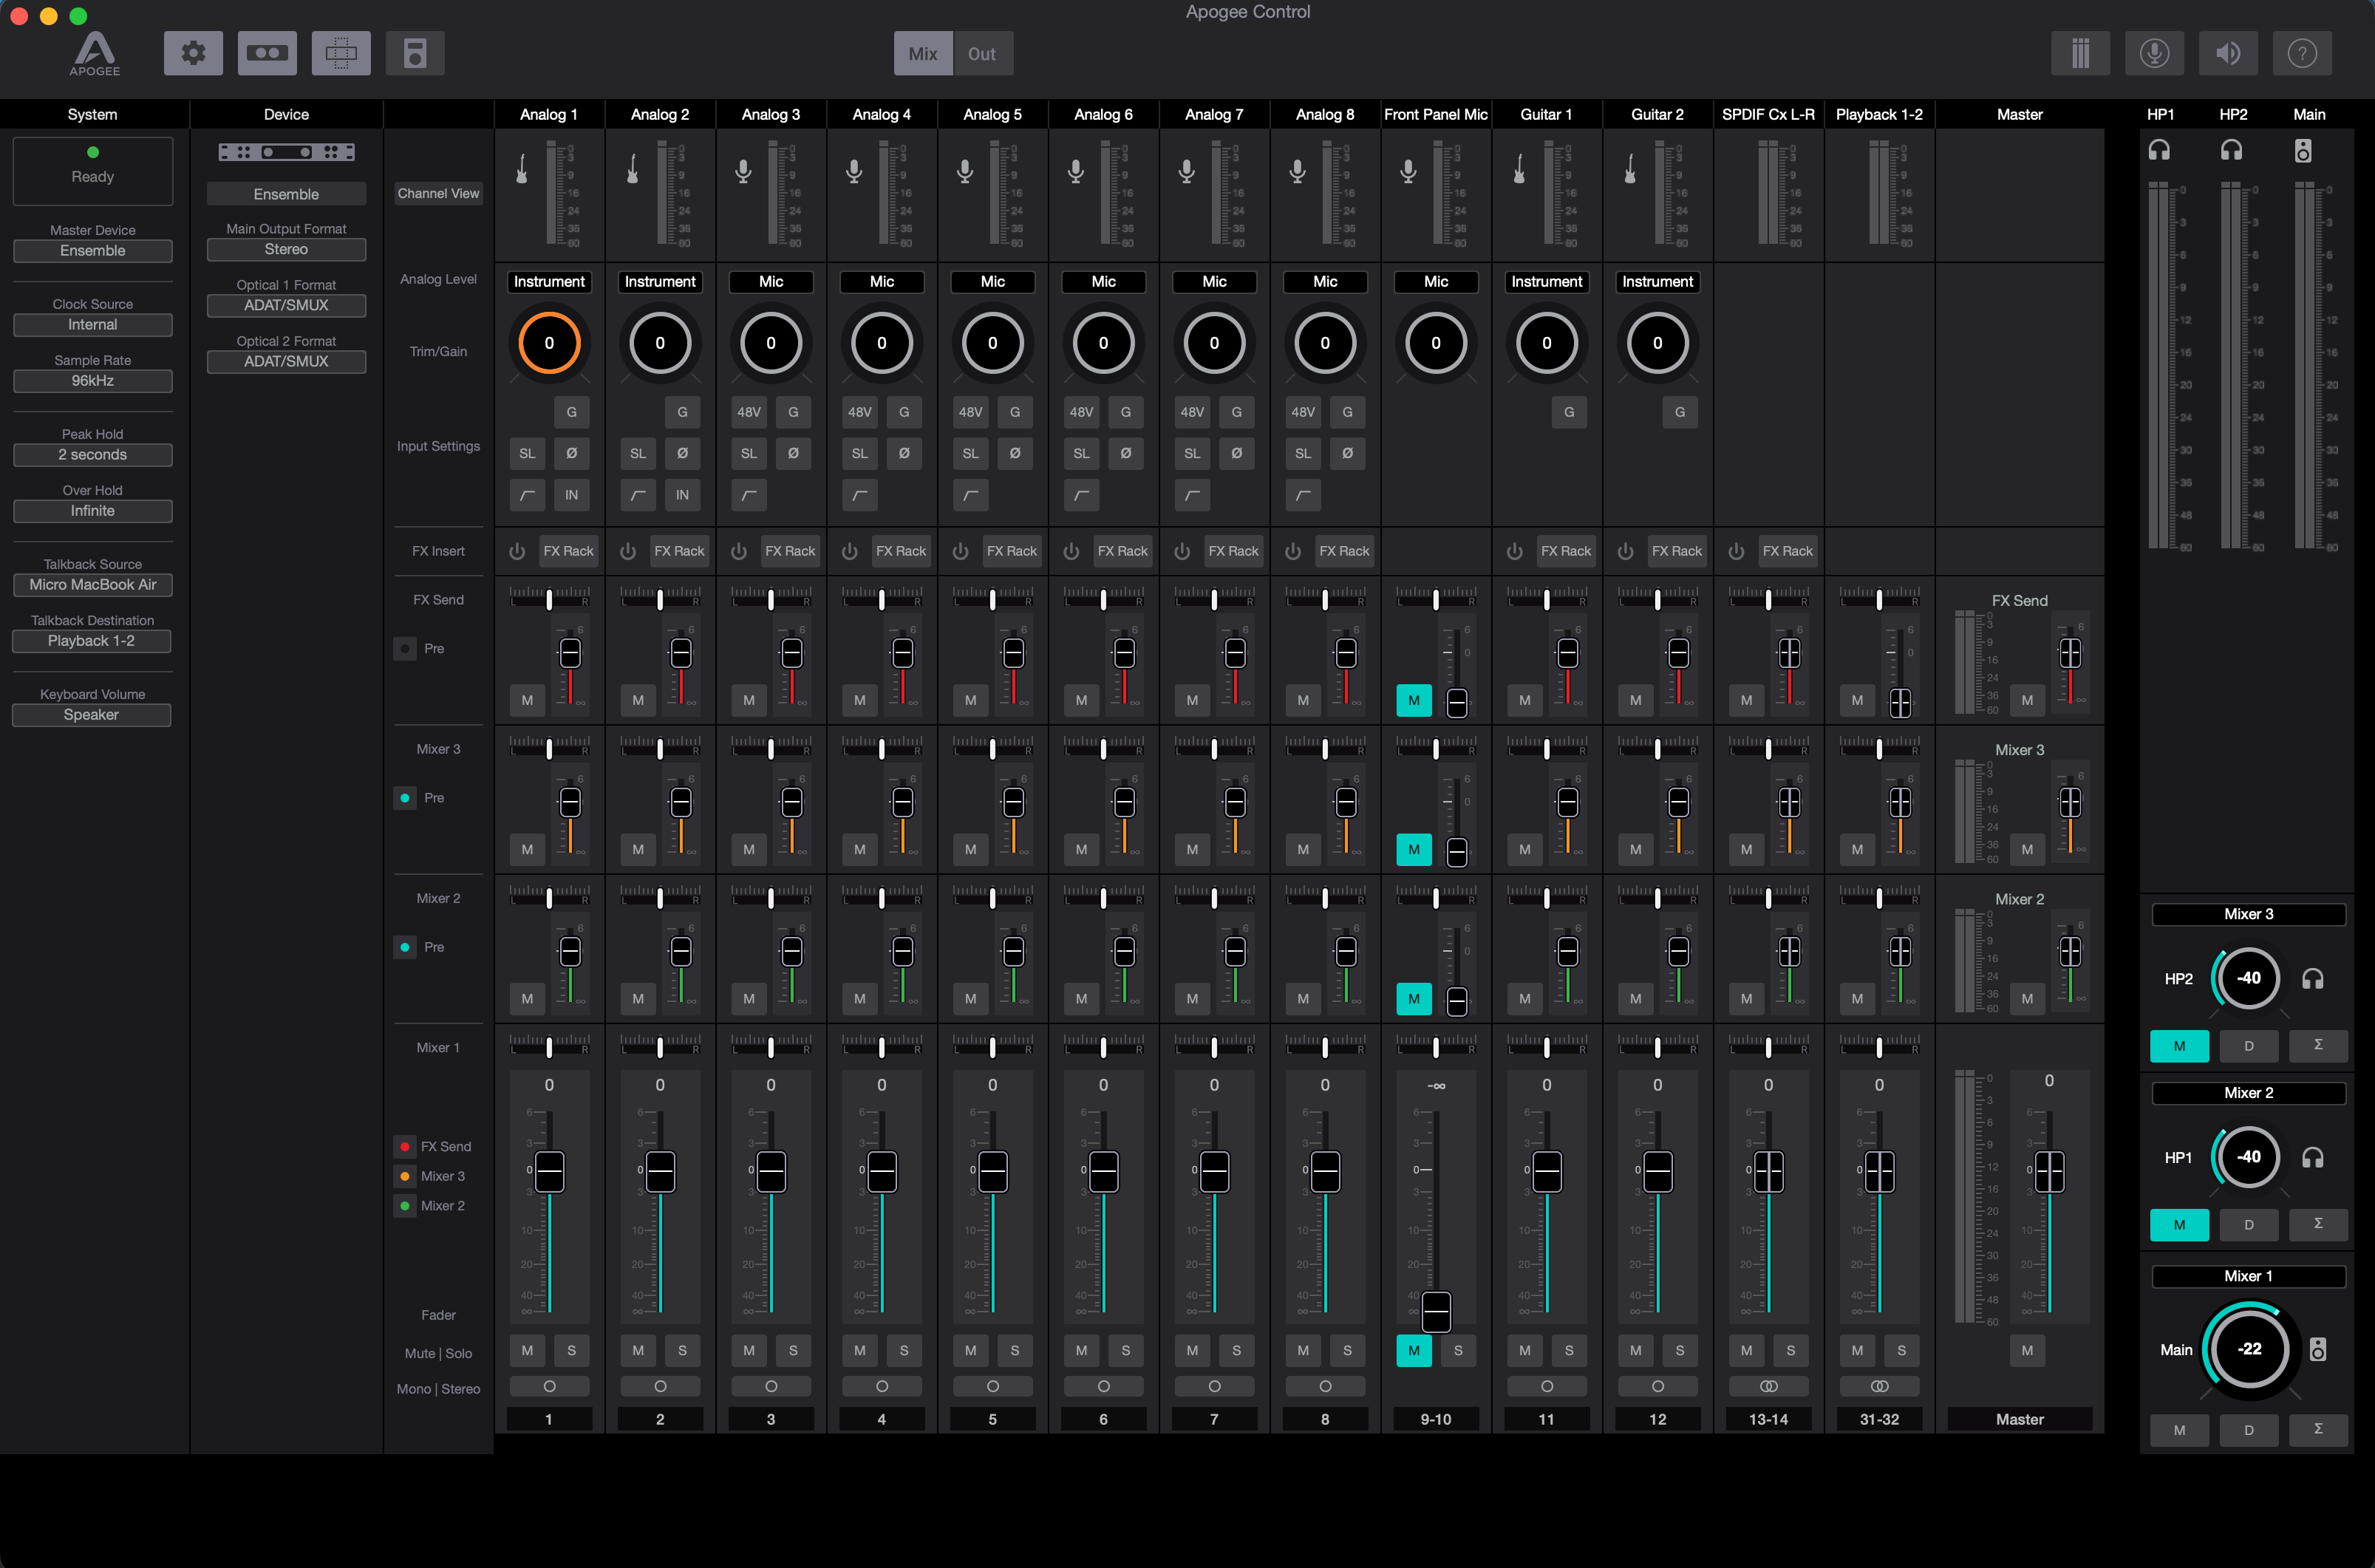Viewport: 2375px width, 1568px height.
Task: Open Analog 1 Instrument level dropdown
Action: click(x=549, y=282)
